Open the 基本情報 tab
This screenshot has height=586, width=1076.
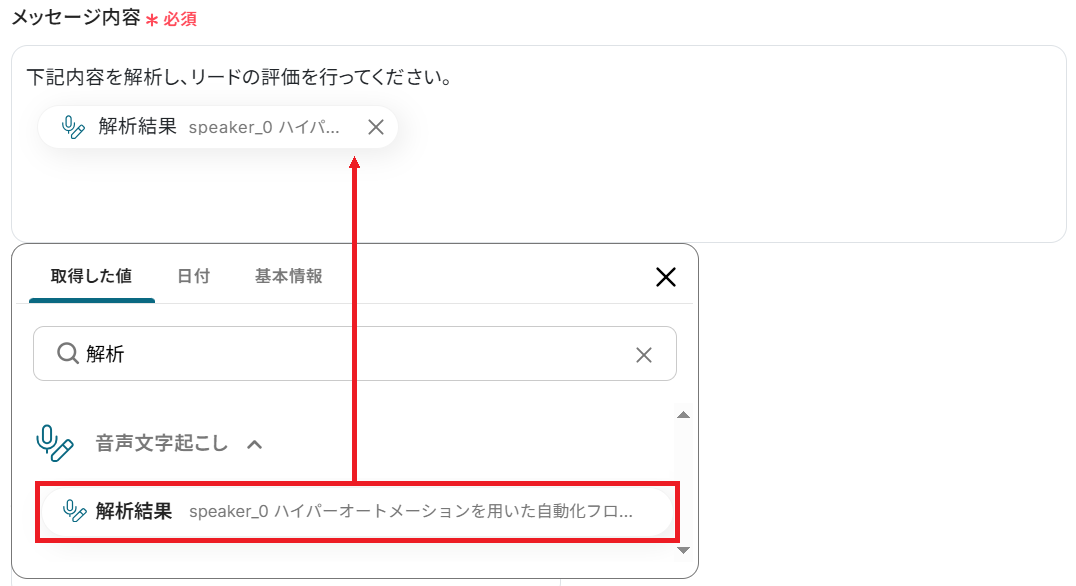click(288, 276)
